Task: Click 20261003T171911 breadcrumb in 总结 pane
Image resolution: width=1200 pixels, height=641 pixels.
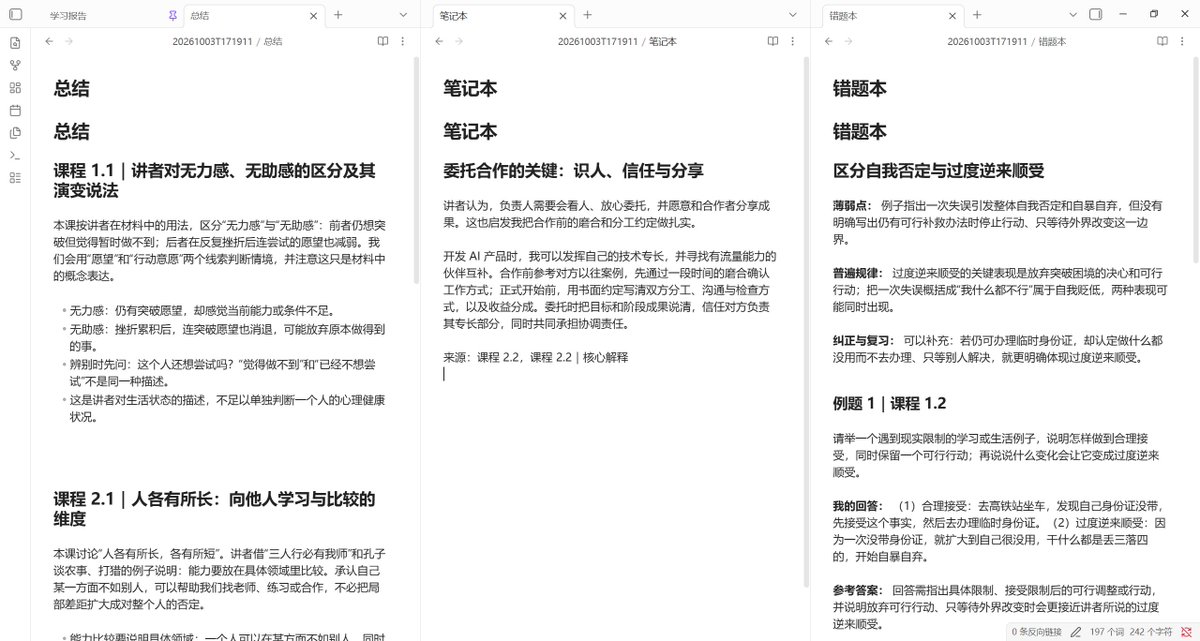Action: (x=211, y=41)
